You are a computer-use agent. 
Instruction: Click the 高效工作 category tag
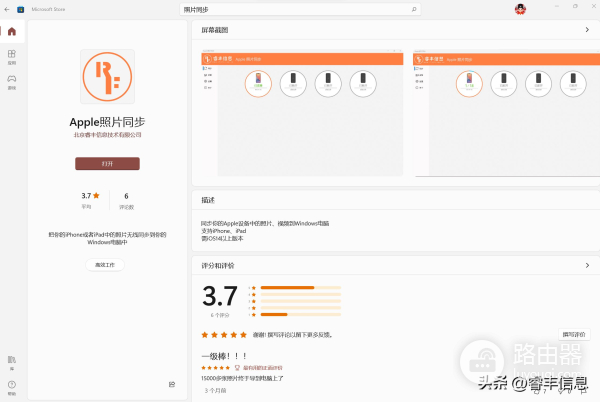(105, 265)
